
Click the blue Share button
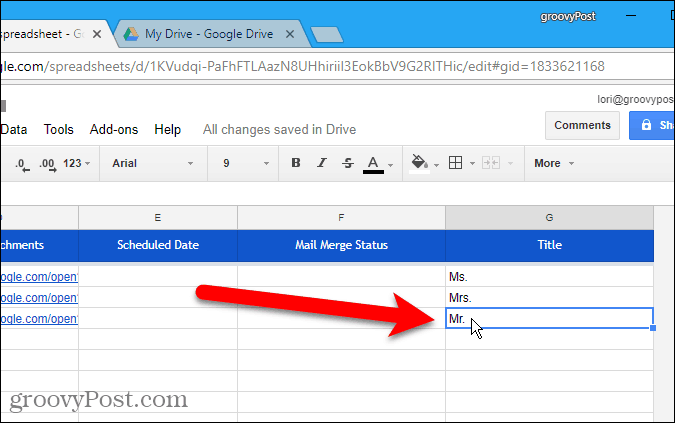tap(652, 125)
